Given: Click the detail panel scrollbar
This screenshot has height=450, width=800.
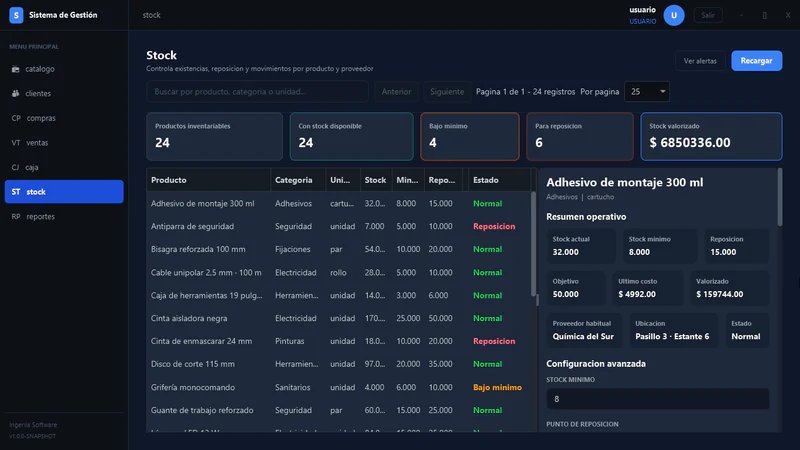Looking at the screenshot, I should coord(780,197).
